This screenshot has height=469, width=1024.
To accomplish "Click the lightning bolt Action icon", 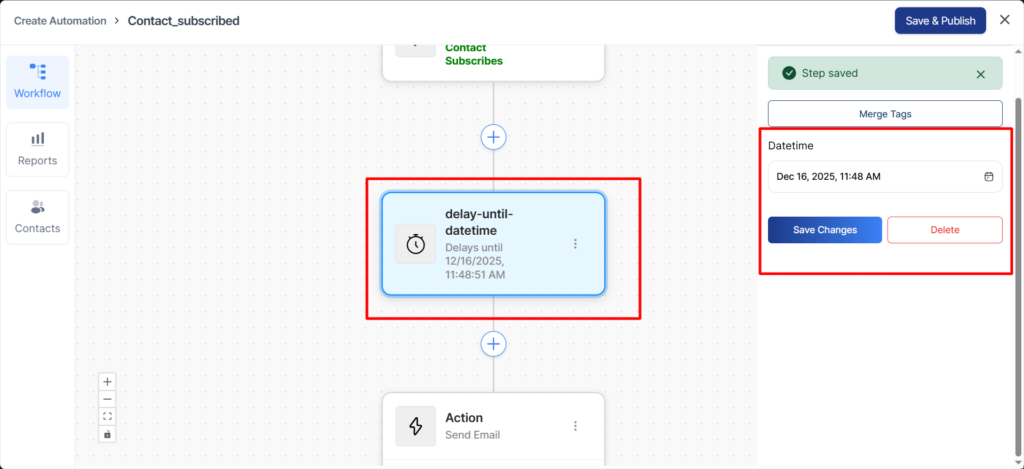I will tap(415, 426).
